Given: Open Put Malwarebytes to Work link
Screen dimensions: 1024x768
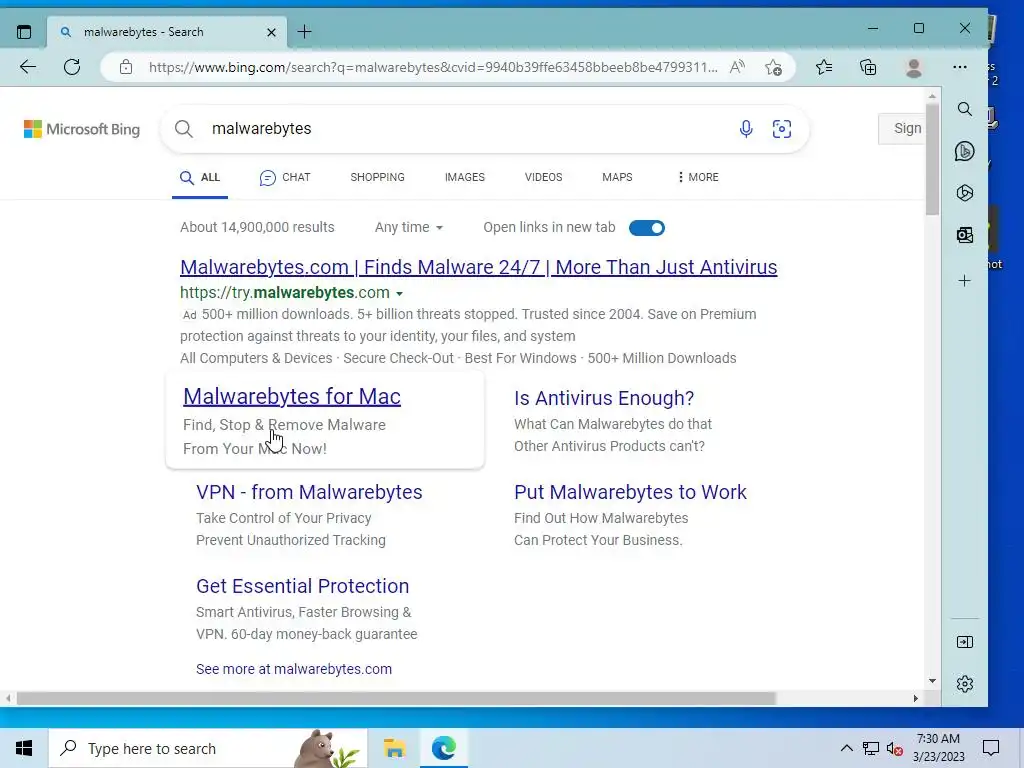Looking at the screenshot, I should (x=630, y=492).
